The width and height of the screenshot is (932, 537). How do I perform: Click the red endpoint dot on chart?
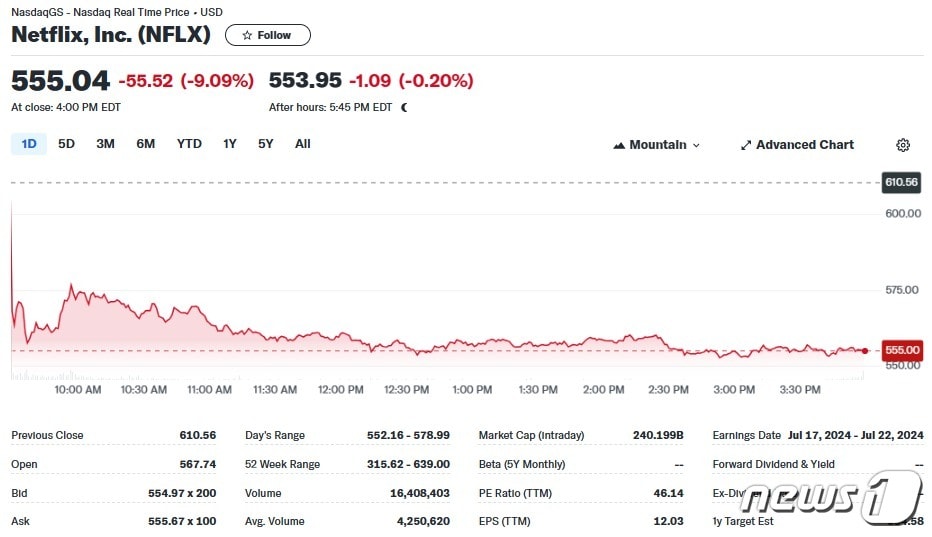point(865,350)
